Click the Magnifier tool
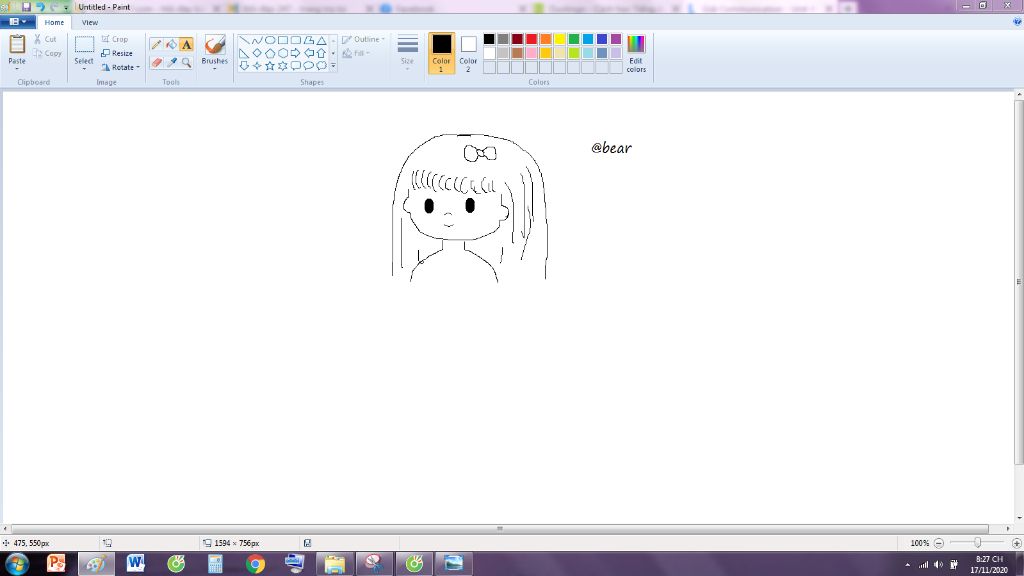 [x=186, y=62]
